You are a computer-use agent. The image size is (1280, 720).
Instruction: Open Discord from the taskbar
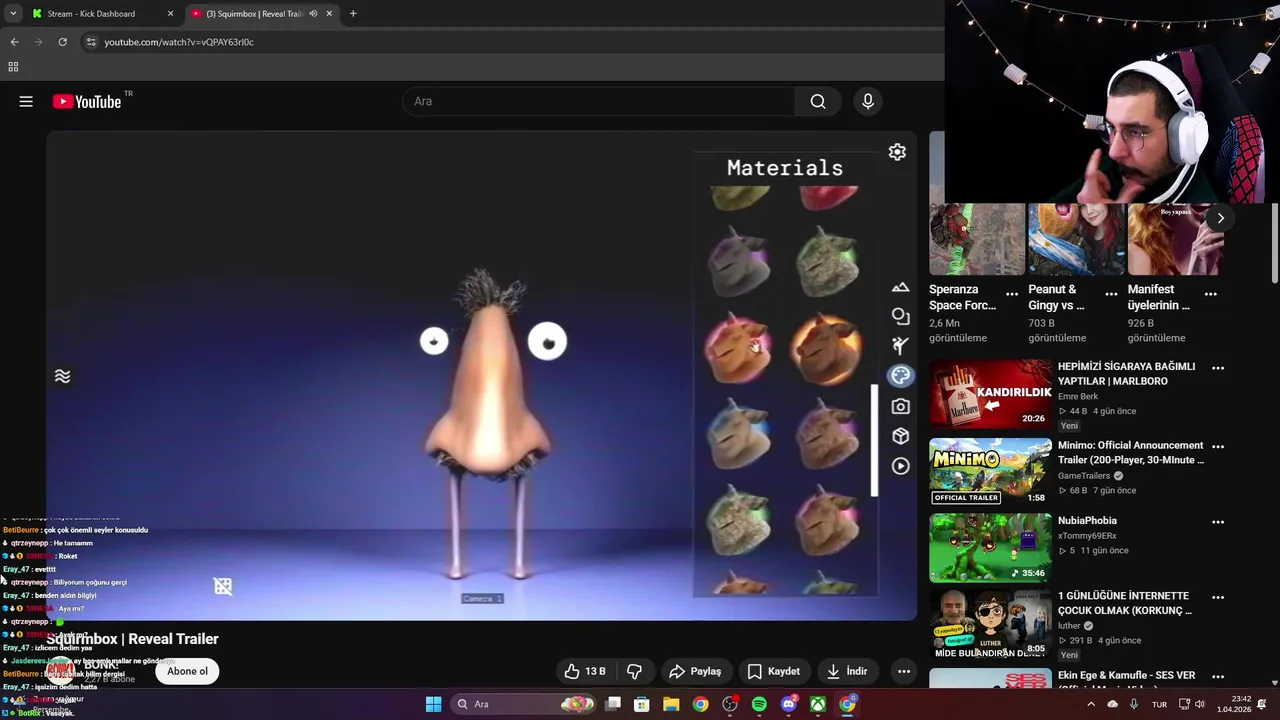pyautogui.click(x=788, y=704)
